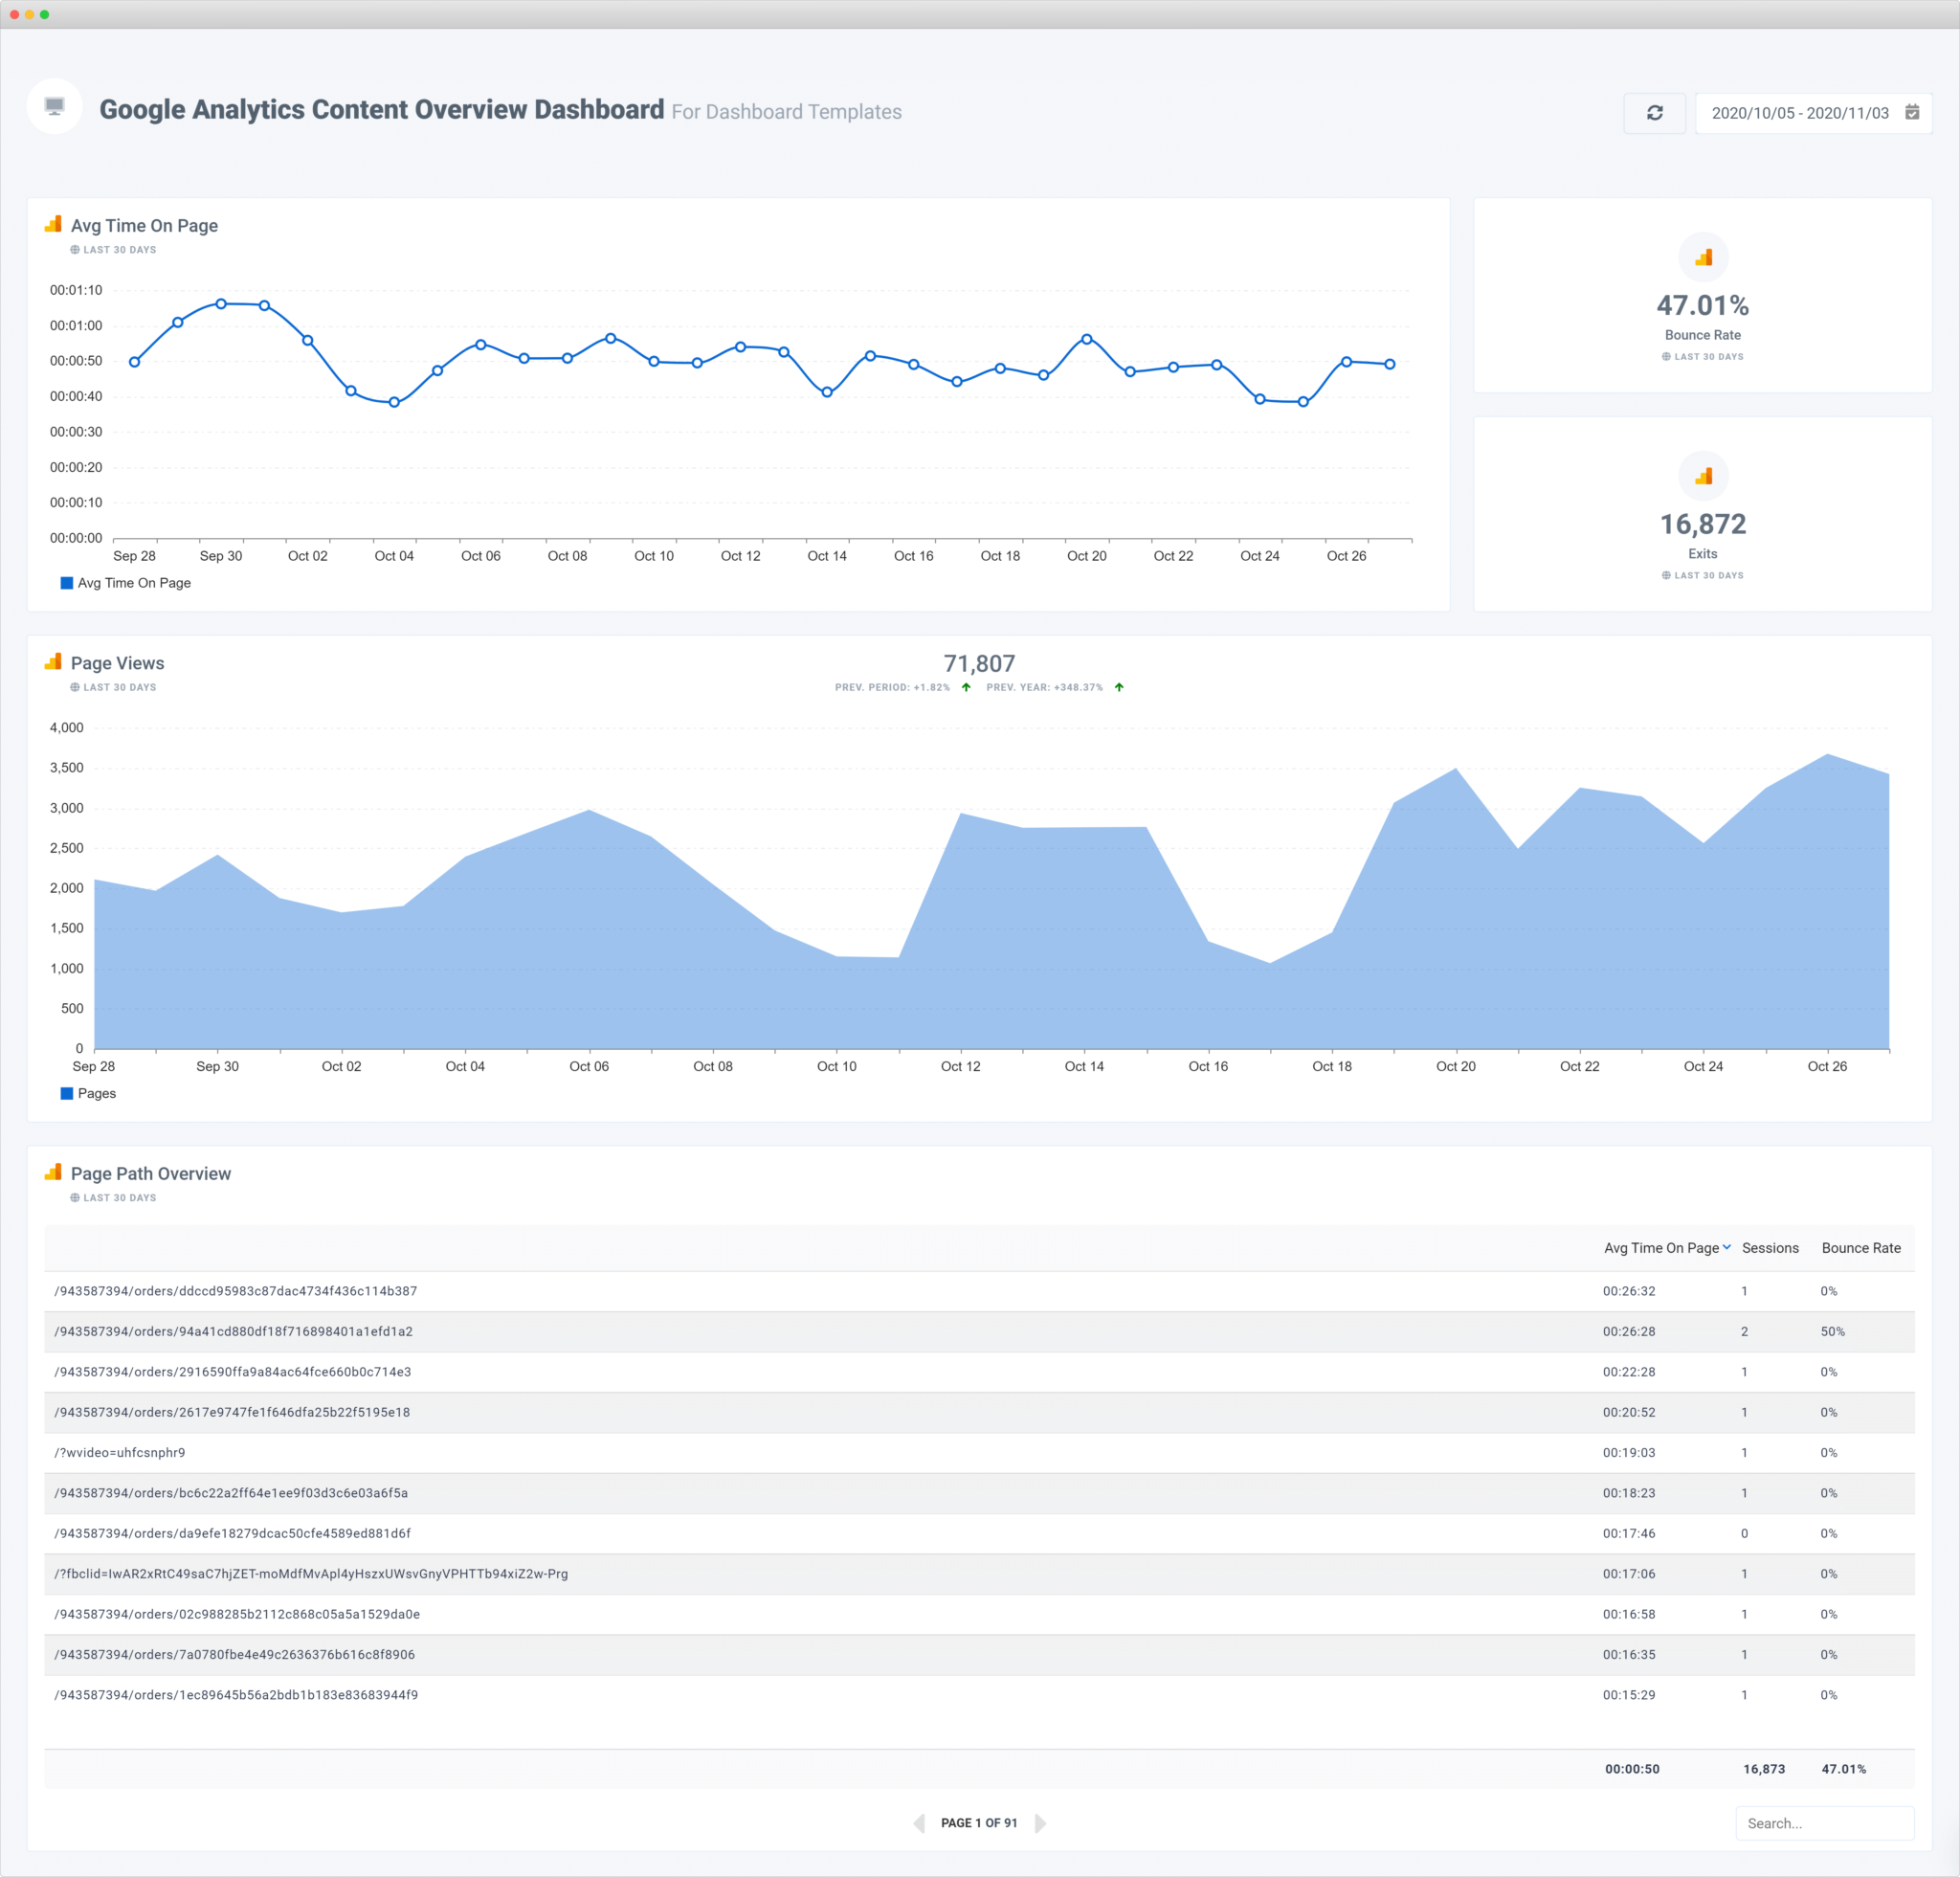The image size is (1960, 1877).
Task: Click the refresh dashboard icon
Action: [x=1654, y=113]
